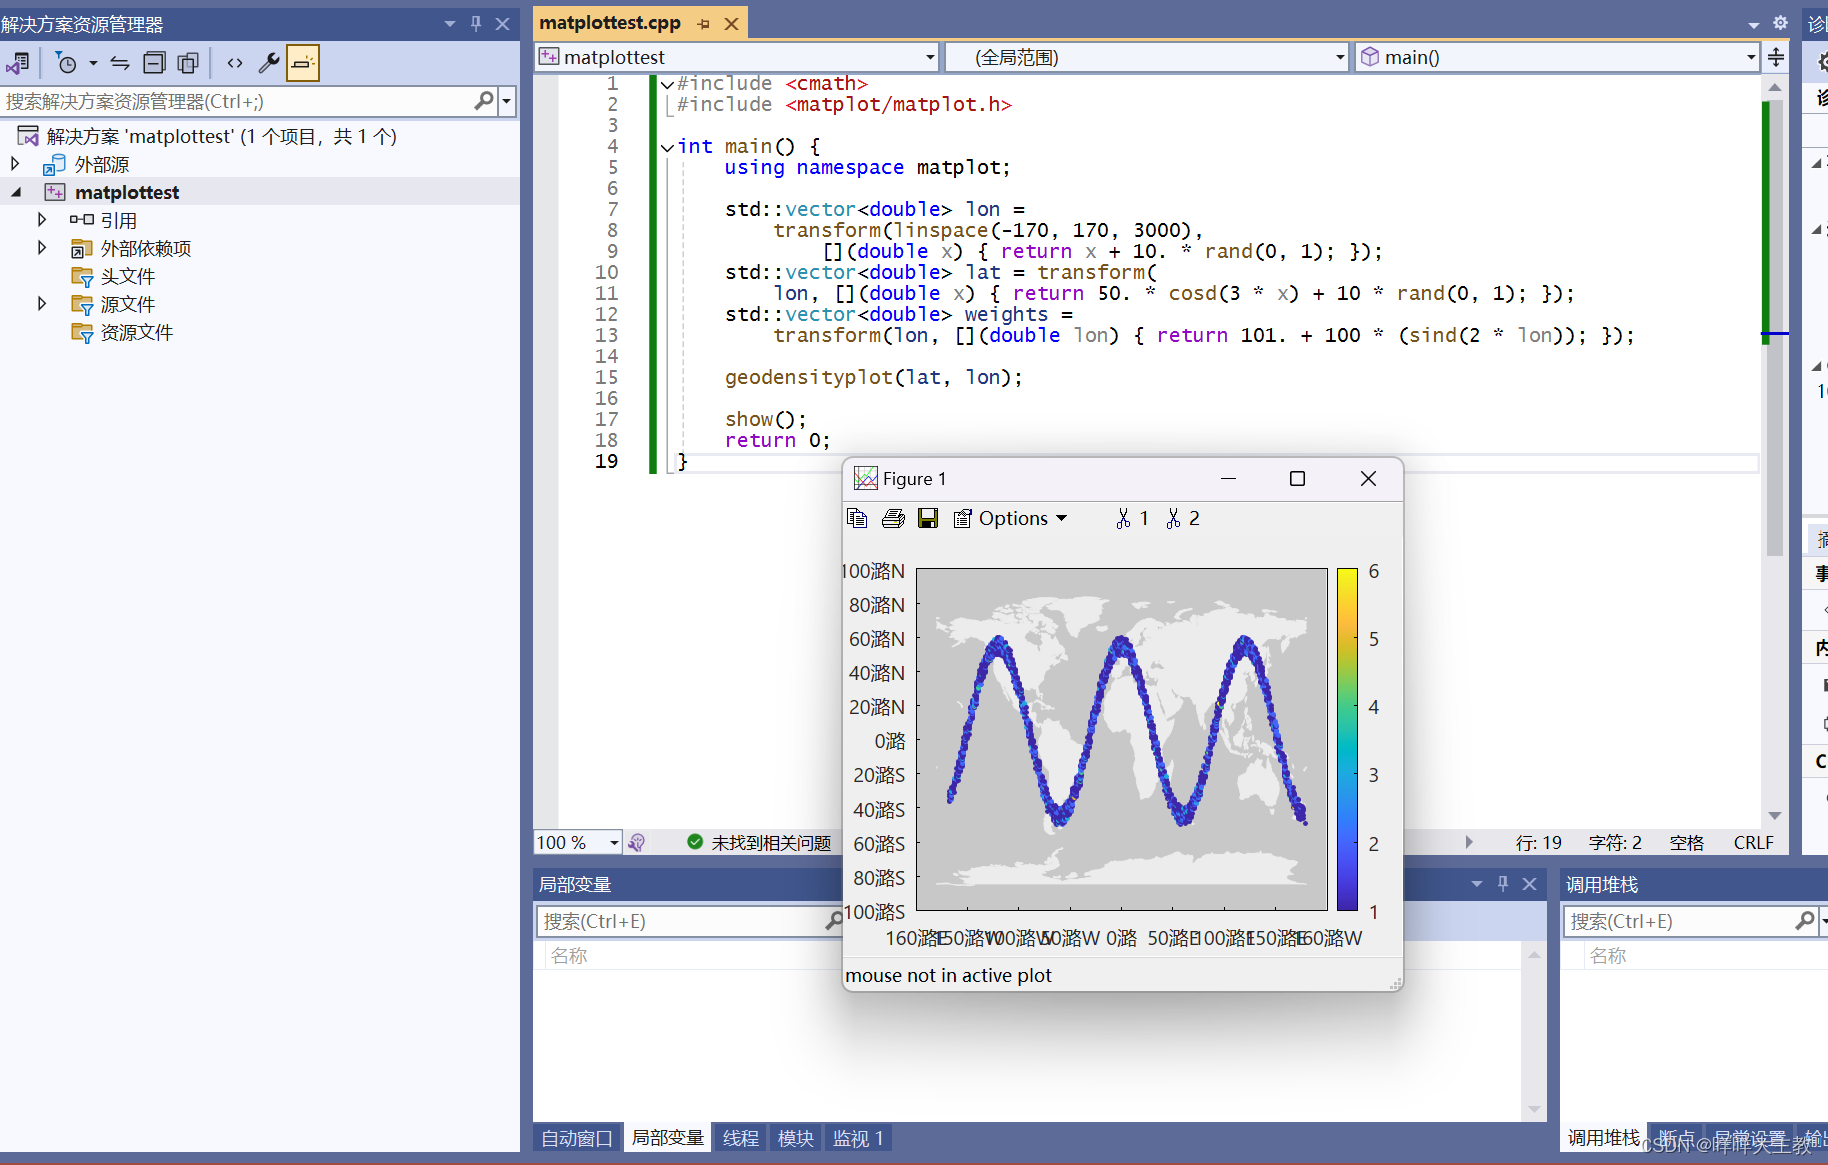
Task: Click the Solution Explorer search field
Action: [236, 100]
